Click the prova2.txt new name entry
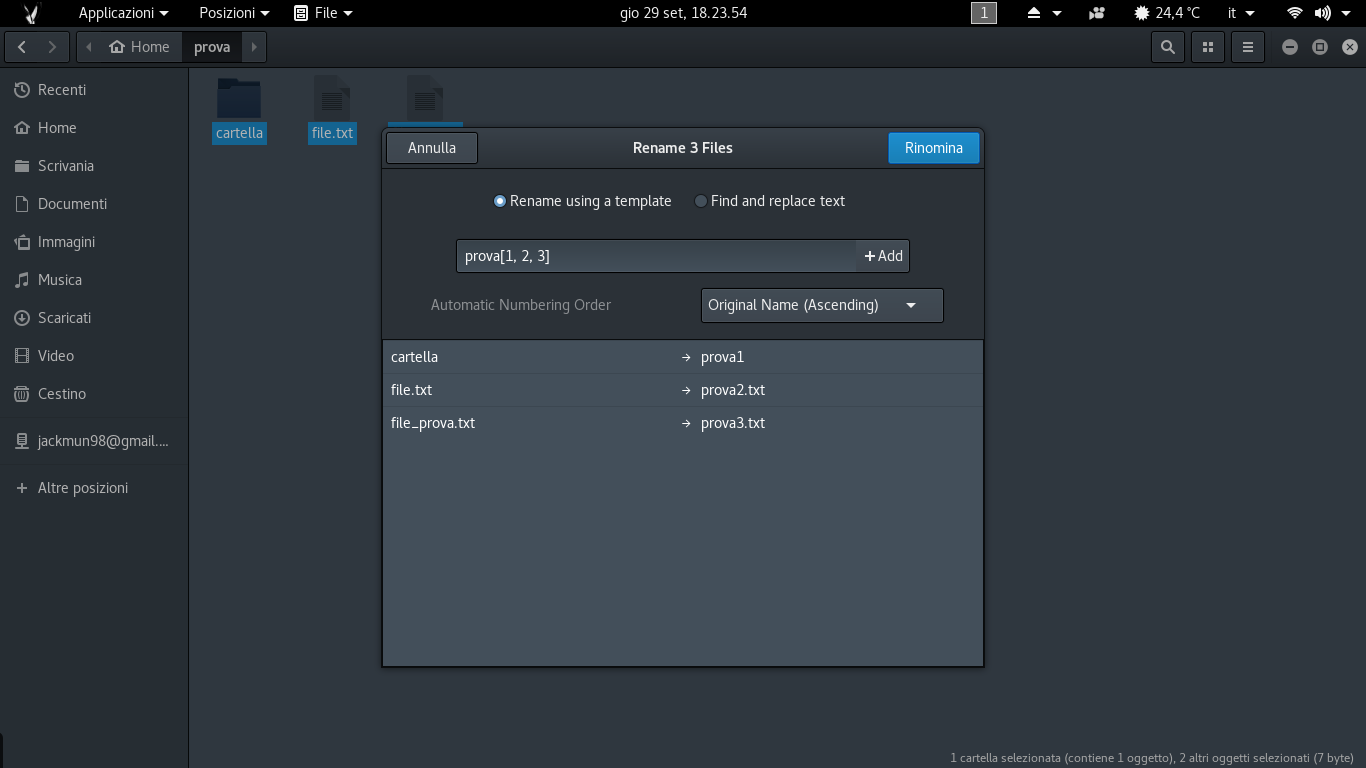1366x768 pixels. point(733,390)
